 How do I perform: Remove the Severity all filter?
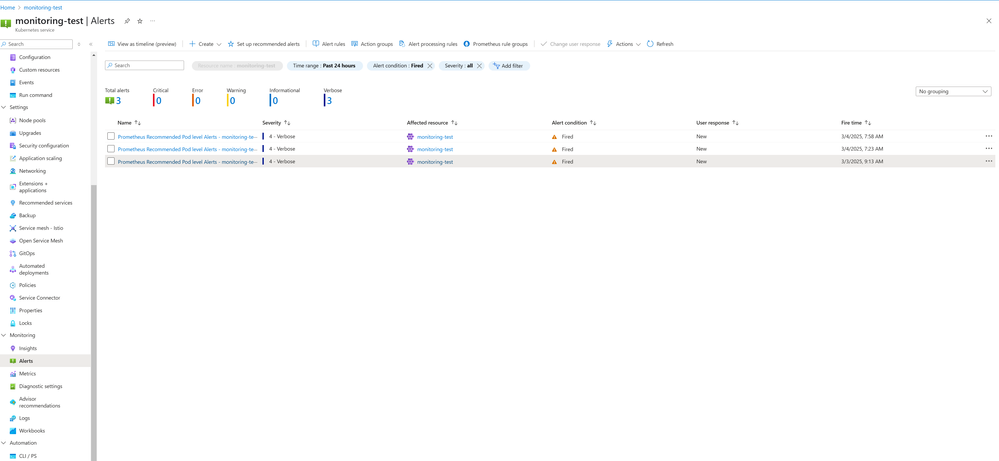pyautogui.click(x=479, y=66)
